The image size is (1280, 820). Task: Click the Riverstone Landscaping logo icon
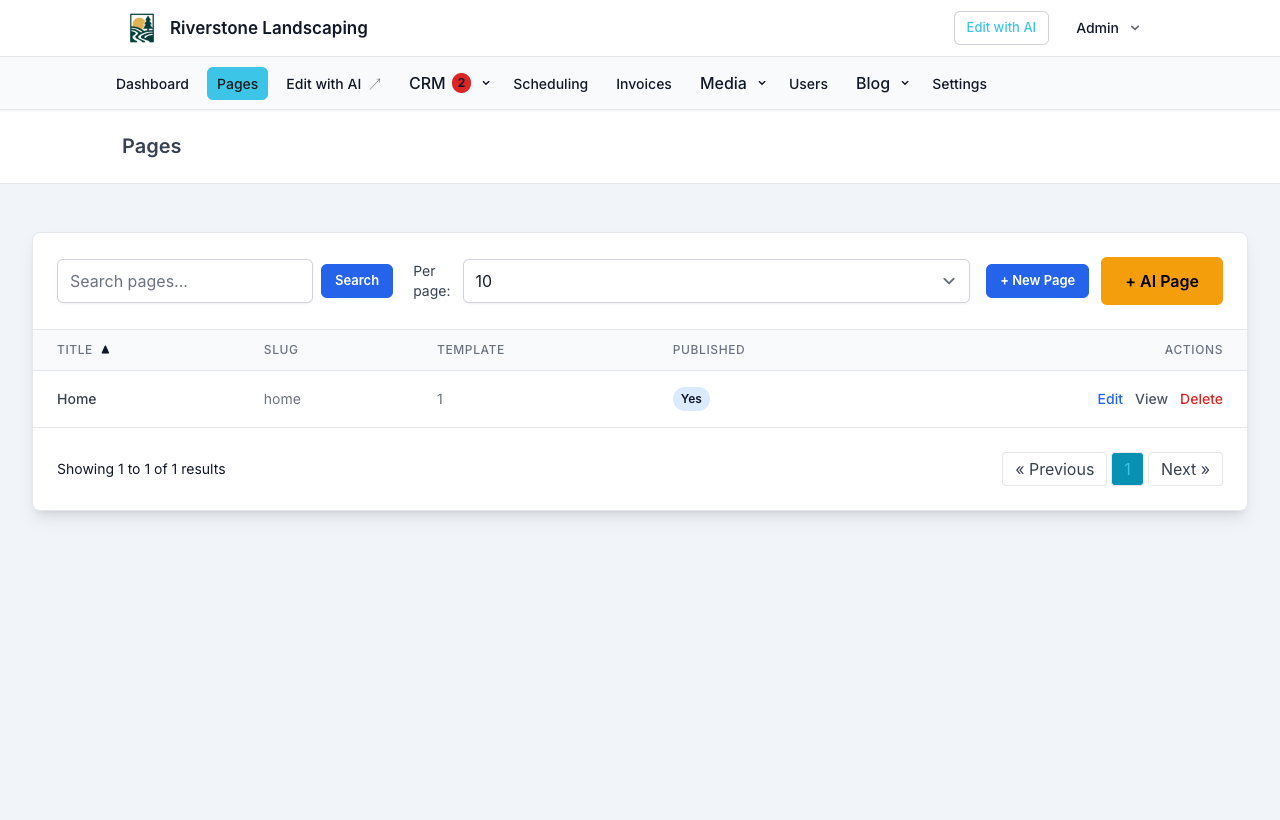[x=142, y=28]
